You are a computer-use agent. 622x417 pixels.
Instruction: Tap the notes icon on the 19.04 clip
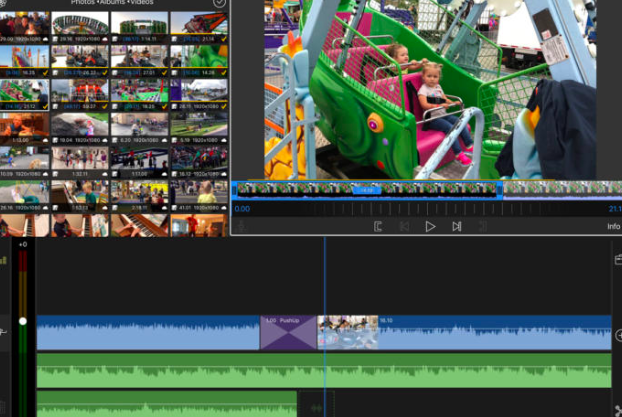[55, 140]
